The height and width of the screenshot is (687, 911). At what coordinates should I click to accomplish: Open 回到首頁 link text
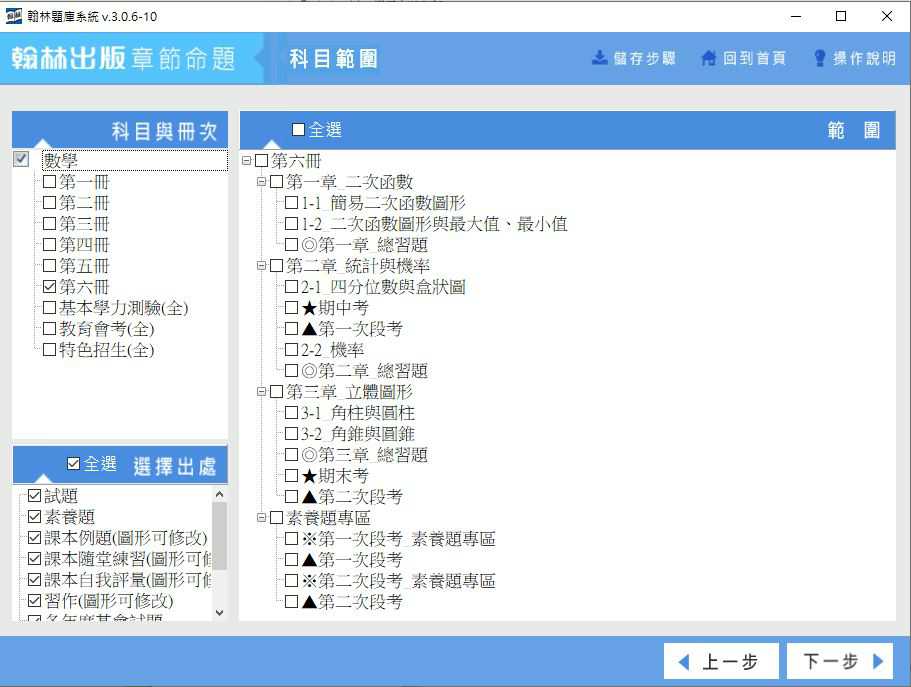pyautogui.click(x=754, y=58)
